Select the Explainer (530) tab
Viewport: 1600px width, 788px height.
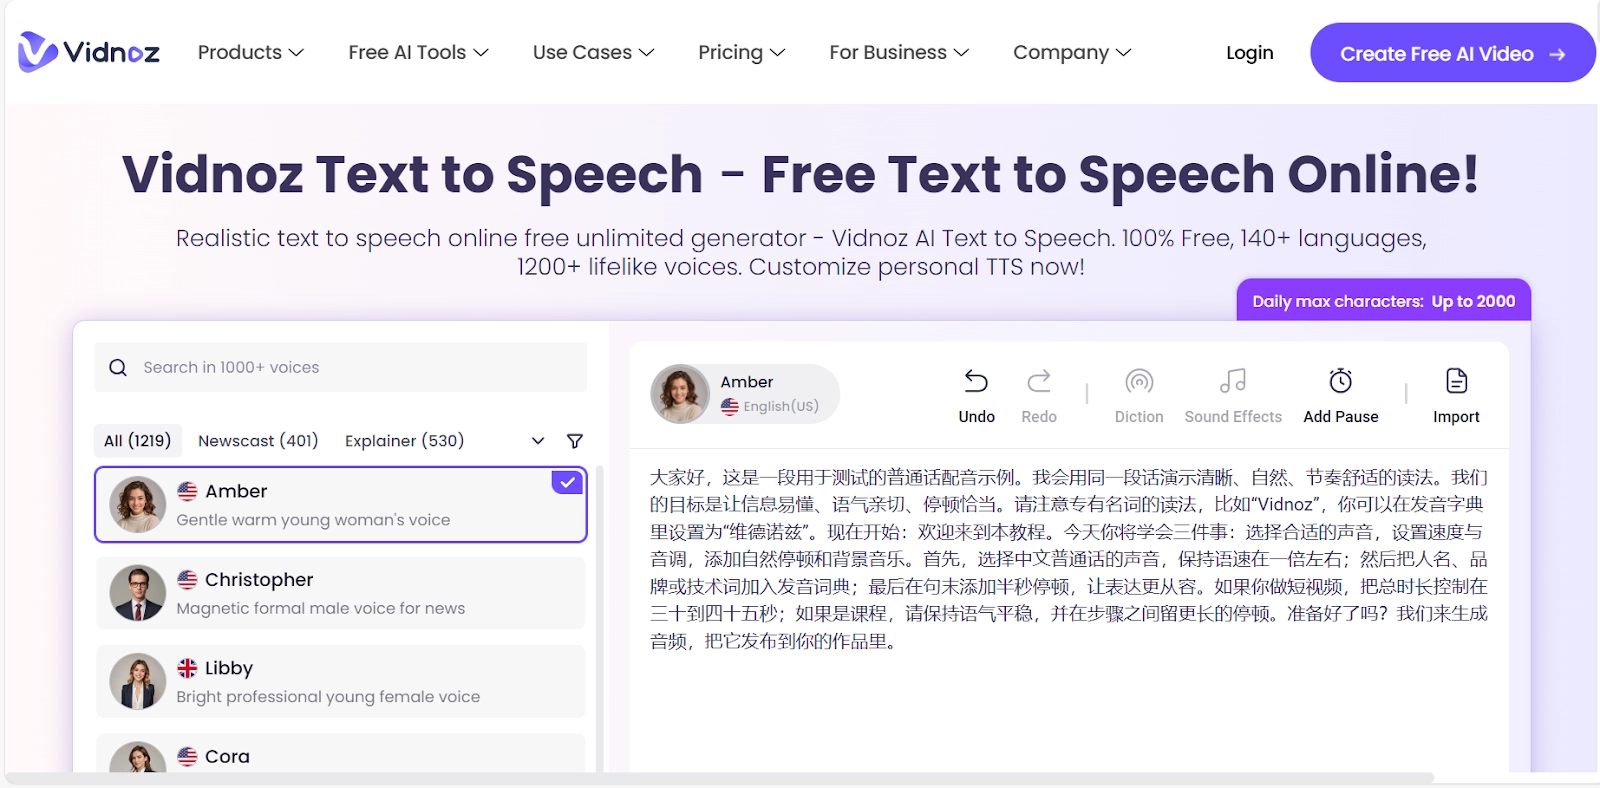[405, 441]
